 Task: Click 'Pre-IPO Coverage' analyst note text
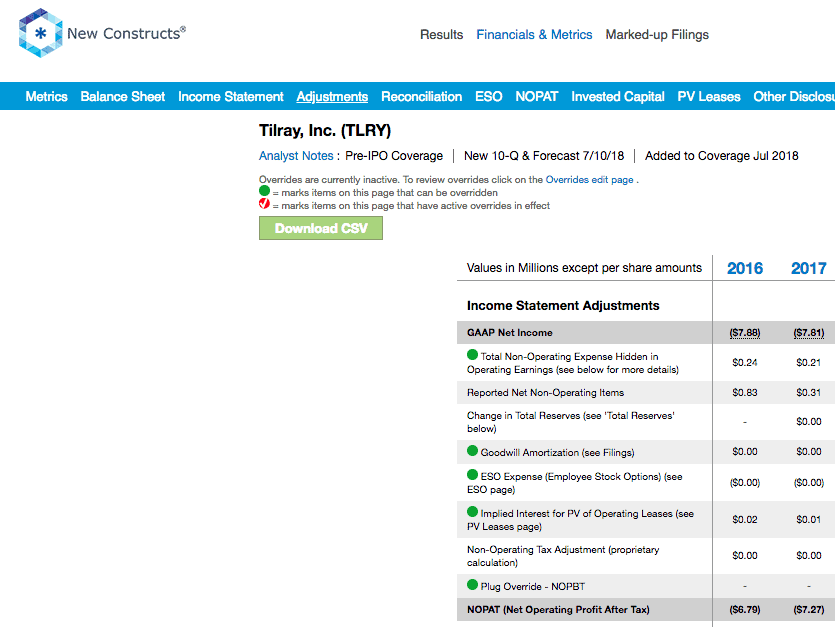[x=394, y=156]
